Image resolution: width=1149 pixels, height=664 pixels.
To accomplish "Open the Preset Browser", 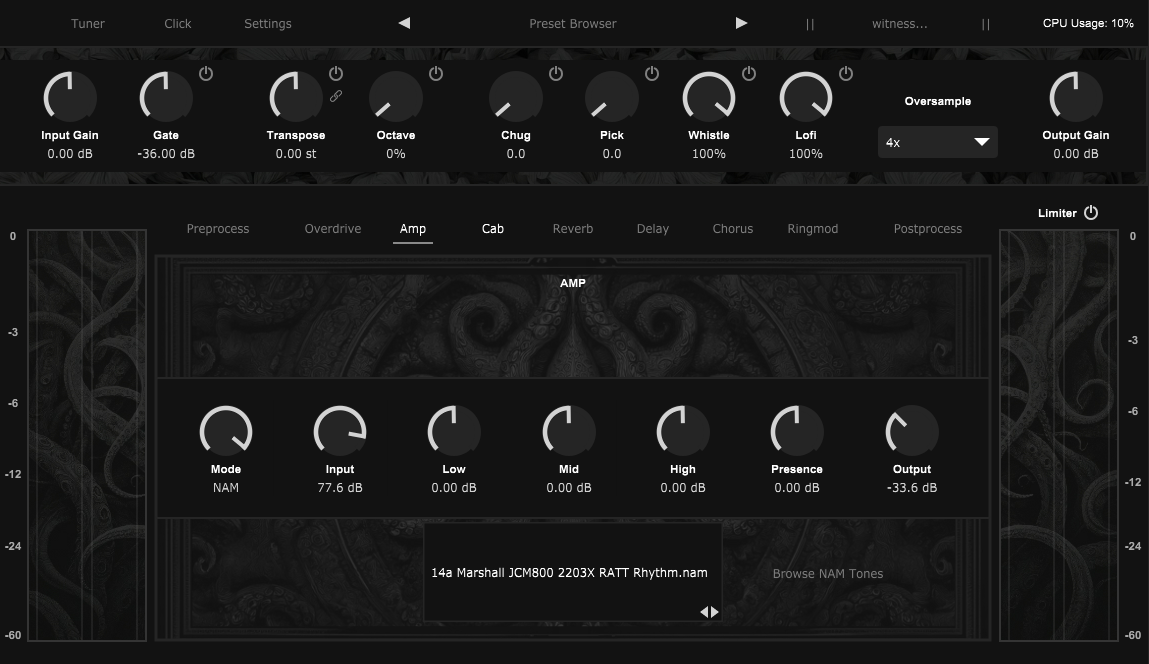I will [572, 23].
